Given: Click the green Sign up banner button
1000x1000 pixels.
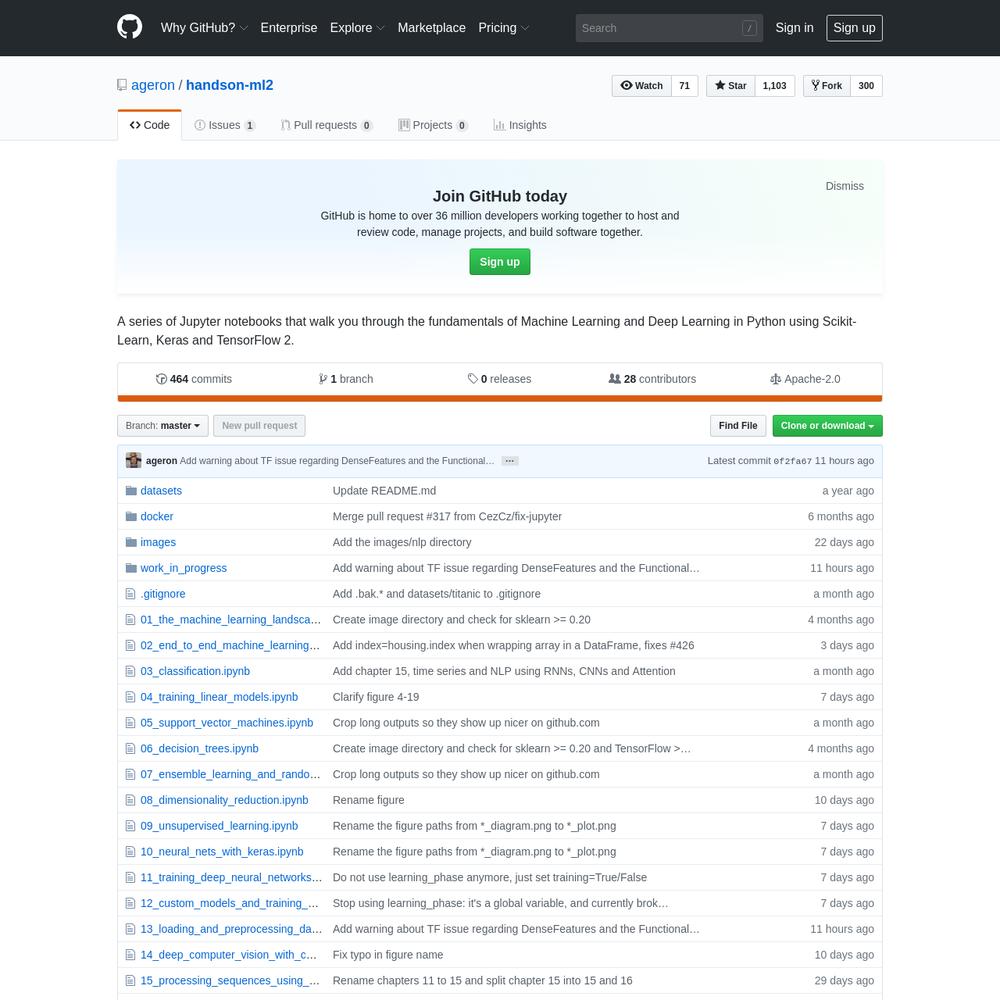Looking at the screenshot, I should 499,261.
